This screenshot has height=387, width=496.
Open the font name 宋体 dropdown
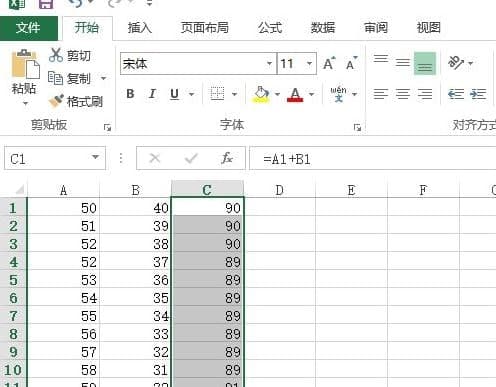tap(269, 63)
